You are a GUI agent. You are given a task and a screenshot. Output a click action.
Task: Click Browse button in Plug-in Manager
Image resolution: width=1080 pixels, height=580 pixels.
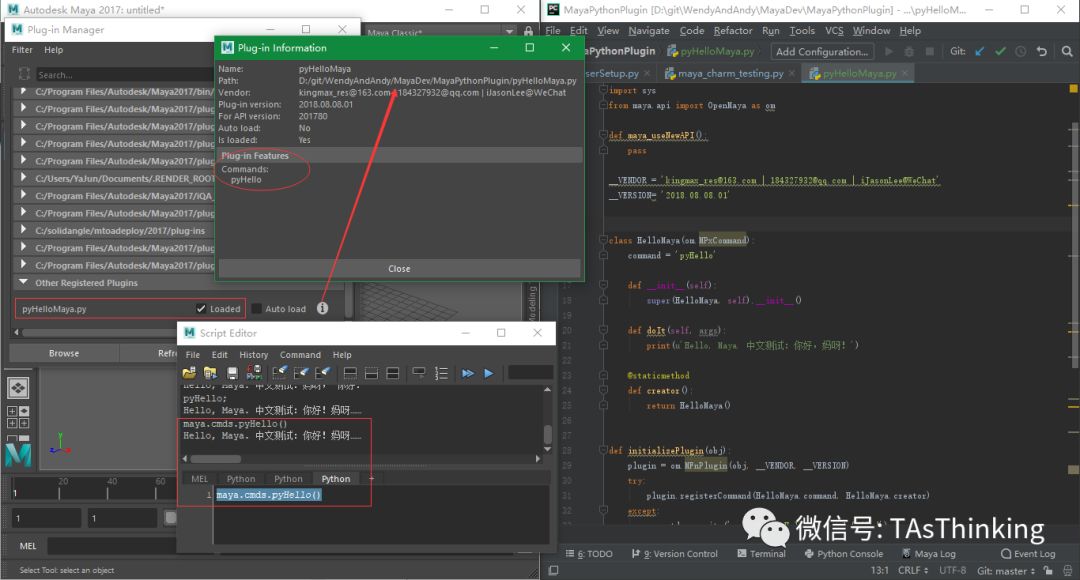pos(64,353)
